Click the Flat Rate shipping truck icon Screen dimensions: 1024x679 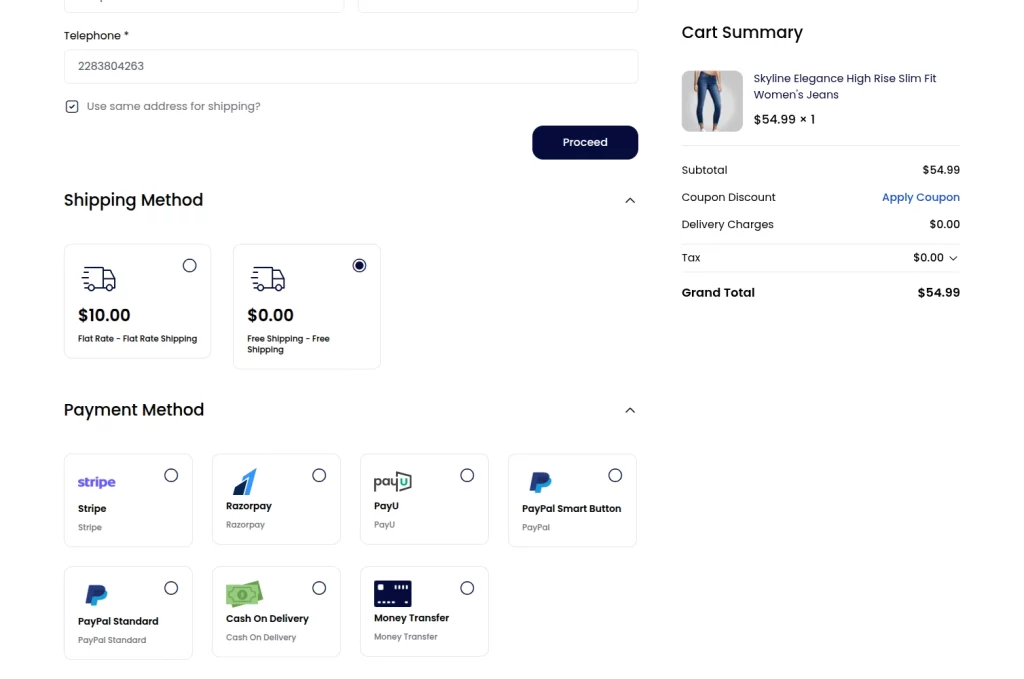[98, 279]
